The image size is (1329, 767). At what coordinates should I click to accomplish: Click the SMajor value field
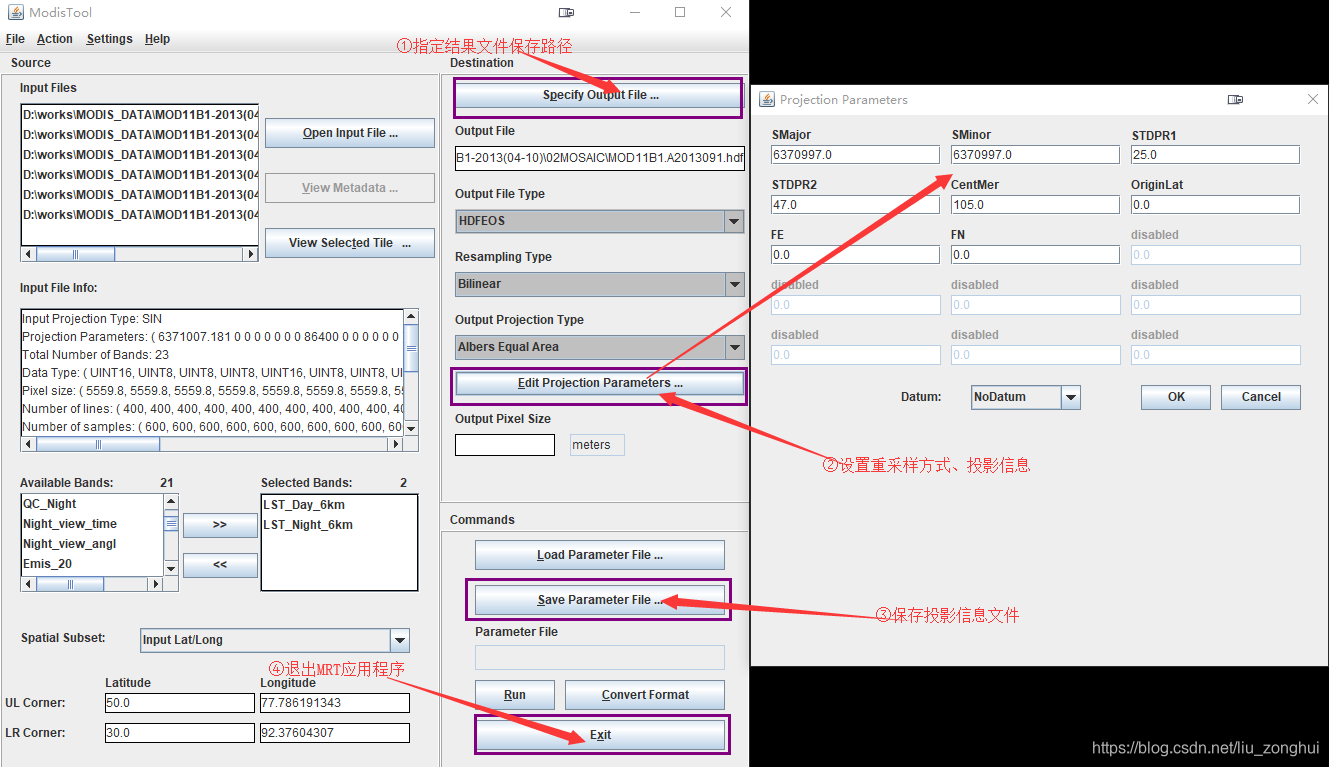tap(856, 155)
